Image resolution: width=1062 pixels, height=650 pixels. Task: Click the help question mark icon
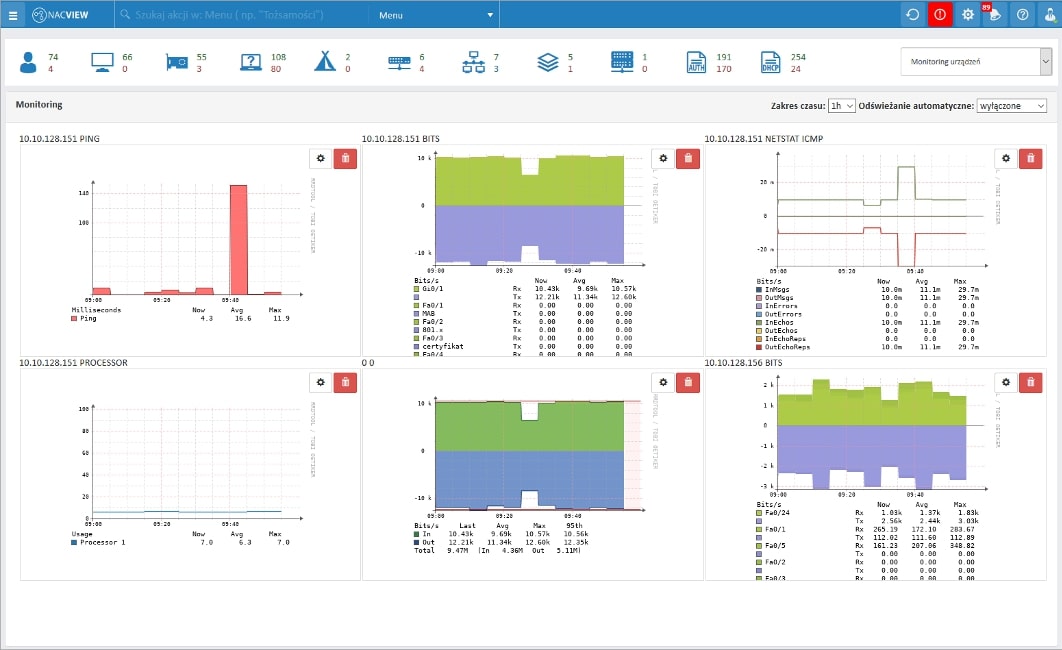point(1022,15)
